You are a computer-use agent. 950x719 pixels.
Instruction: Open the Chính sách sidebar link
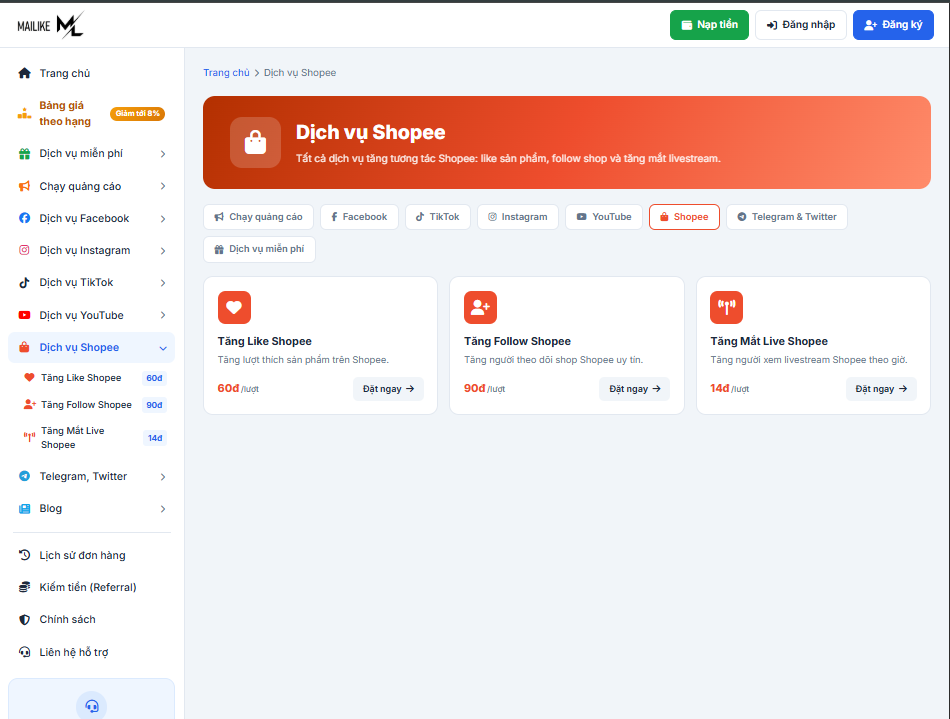coord(67,620)
